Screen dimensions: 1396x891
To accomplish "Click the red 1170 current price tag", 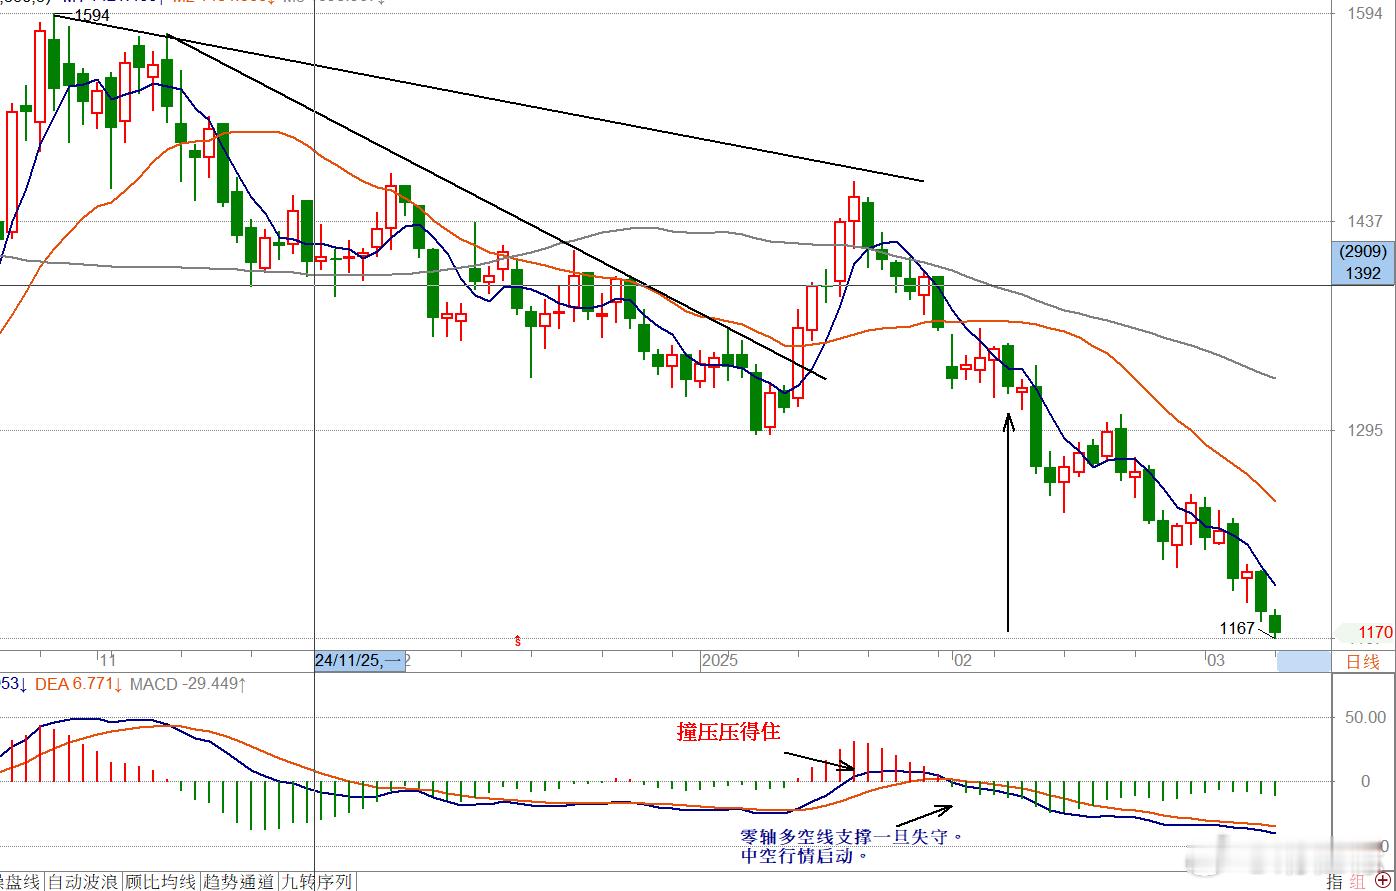I will pos(1376,633).
